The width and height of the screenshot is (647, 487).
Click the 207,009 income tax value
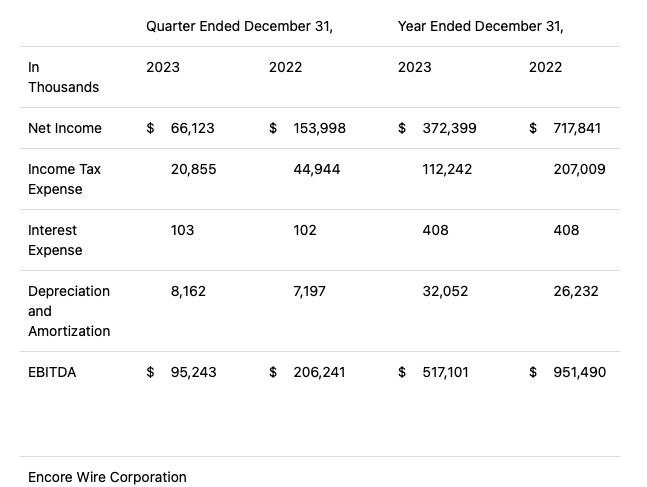pos(579,169)
